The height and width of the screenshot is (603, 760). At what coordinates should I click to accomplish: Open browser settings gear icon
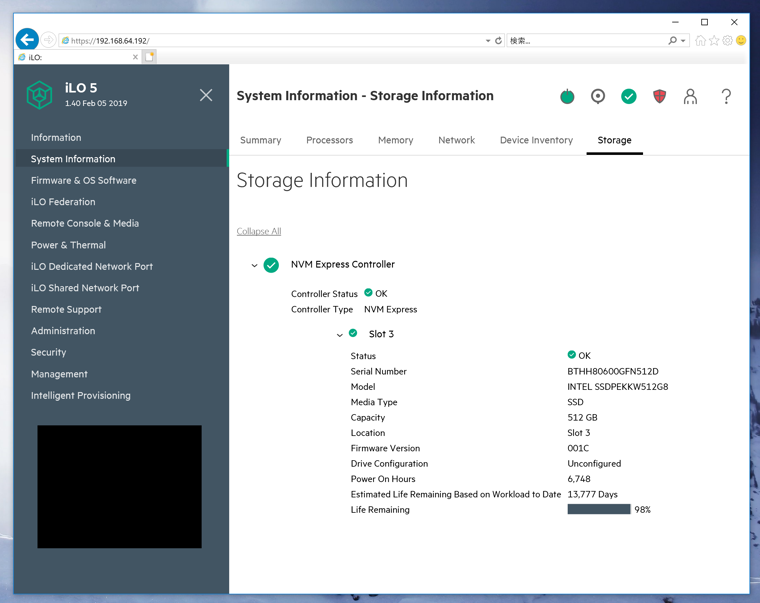tap(728, 41)
